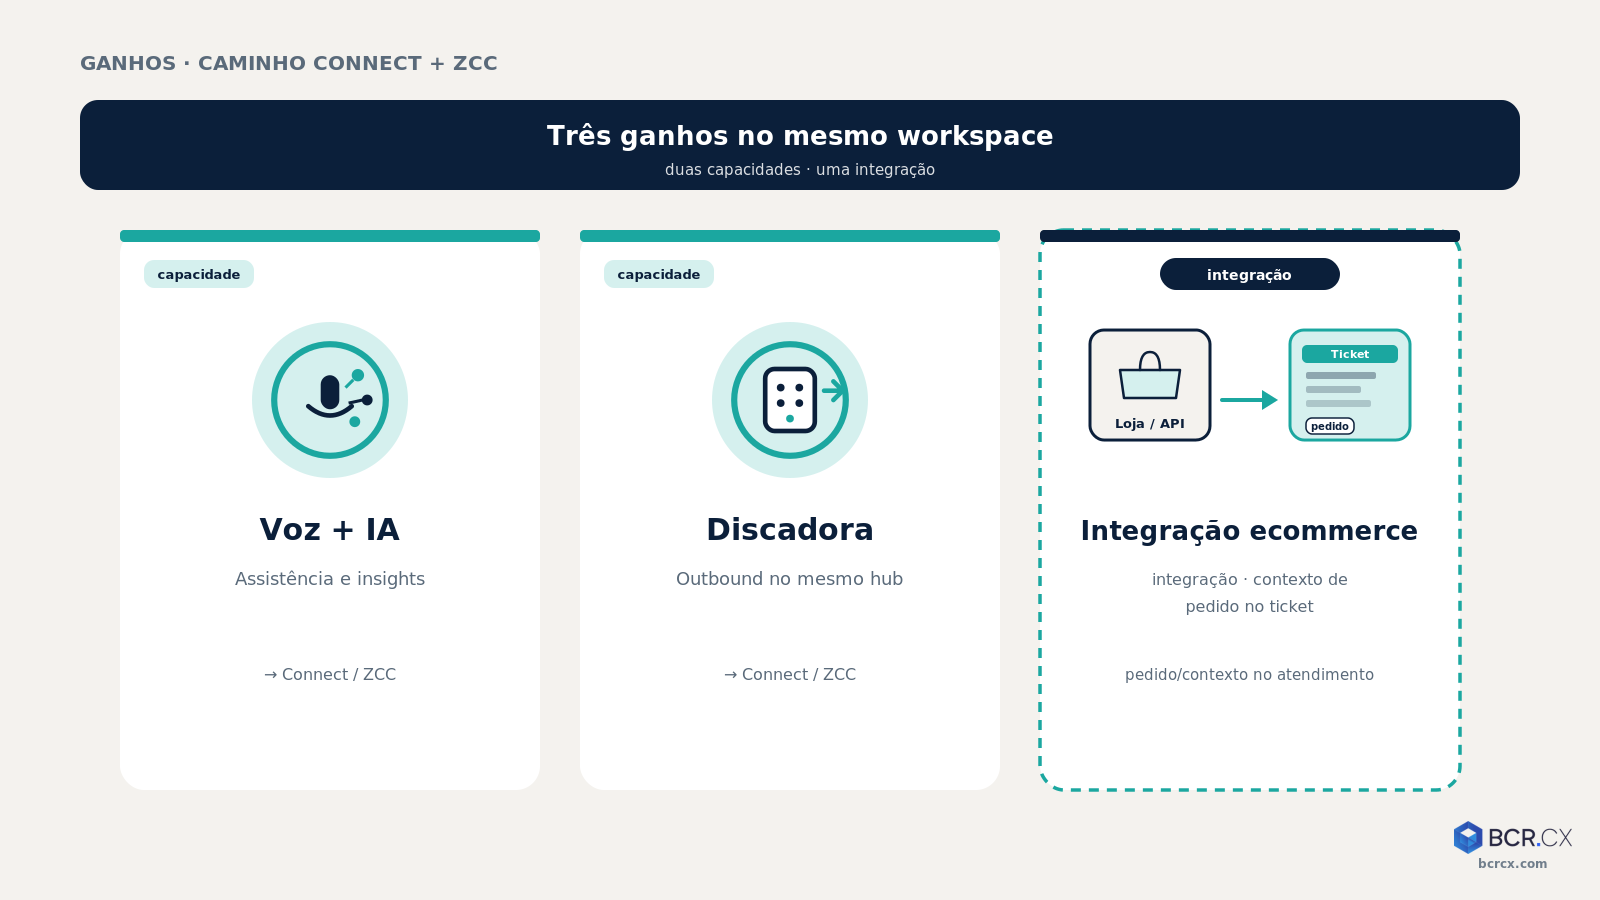
Task: Click the Voz + IA microphone icon
Action: (x=330, y=400)
